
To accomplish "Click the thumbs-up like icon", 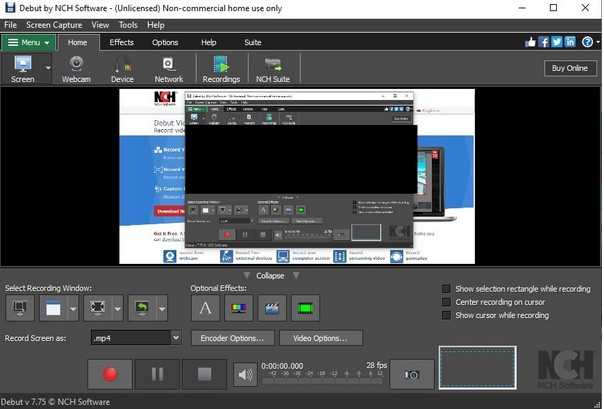I will (530, 42).
